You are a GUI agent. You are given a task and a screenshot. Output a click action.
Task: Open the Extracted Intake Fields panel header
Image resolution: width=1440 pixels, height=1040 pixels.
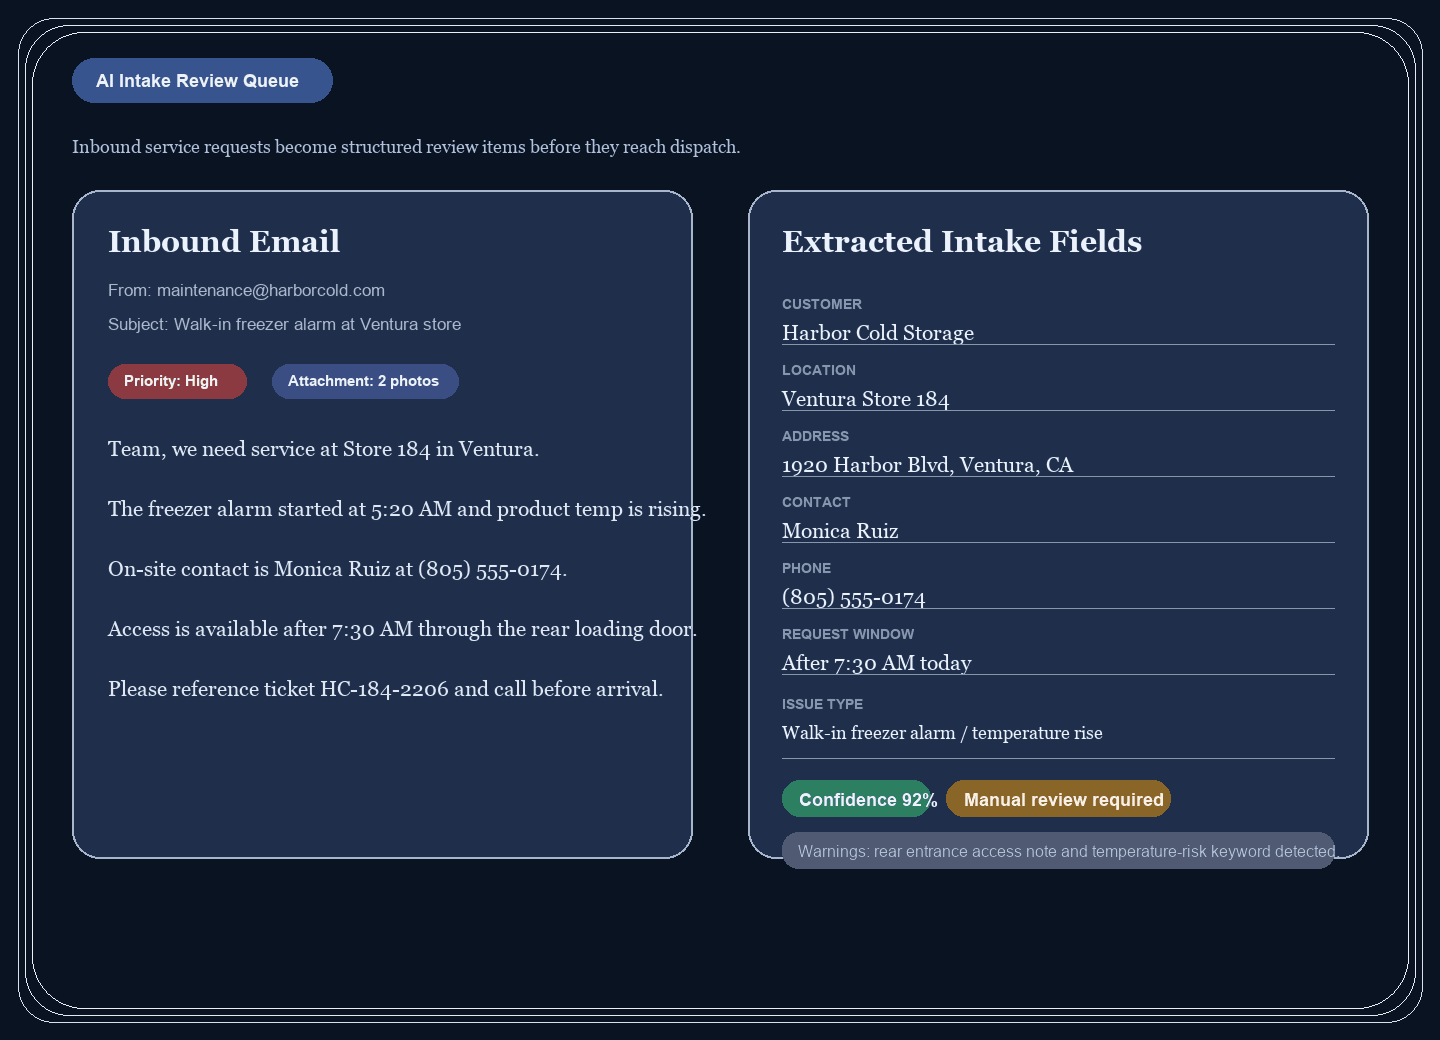pos(962,242)
